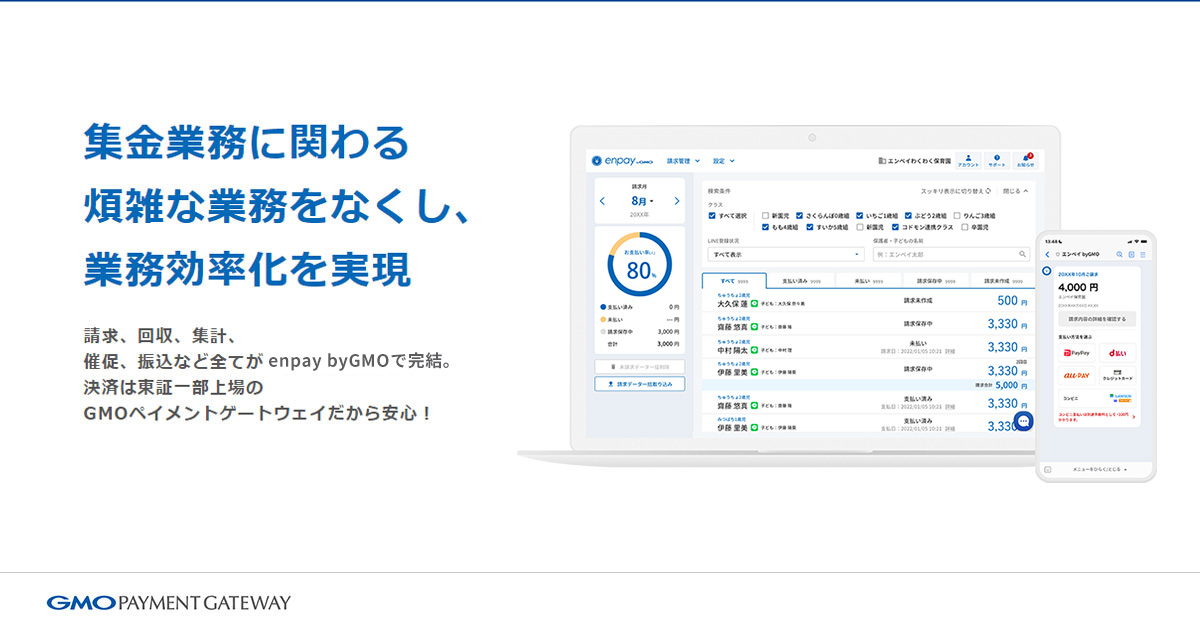
Task: Tap 請求内容の詳細を確認する on the phone
Action: coord(1096,319)
